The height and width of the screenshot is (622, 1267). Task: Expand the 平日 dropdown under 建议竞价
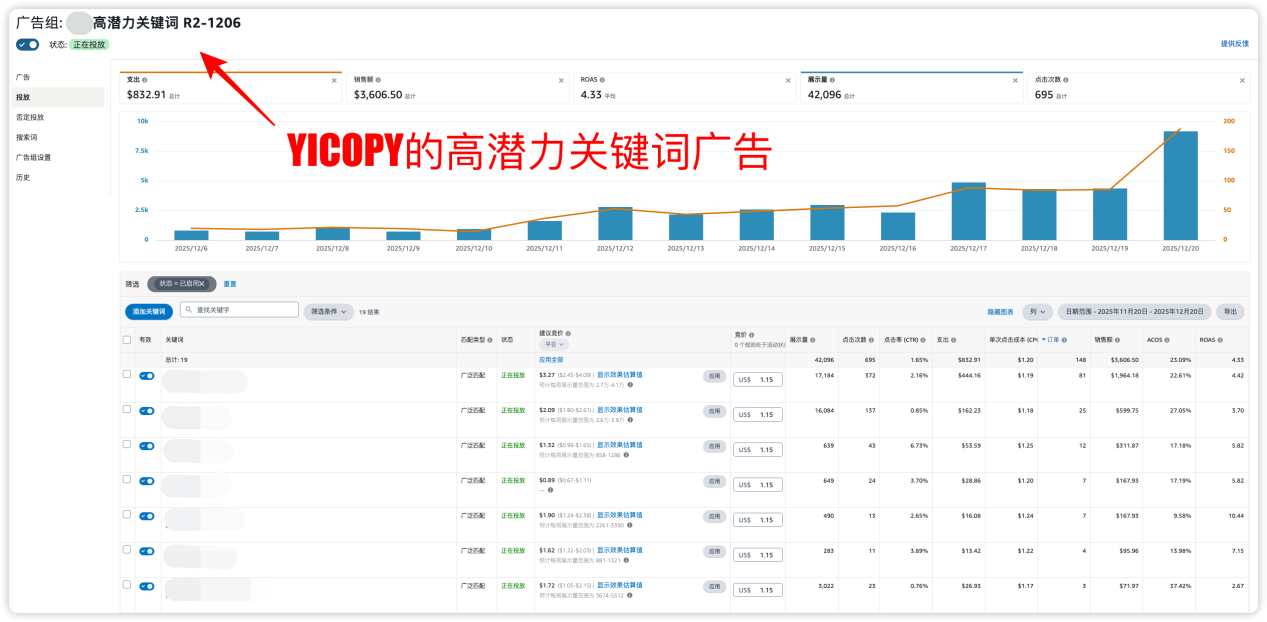click(x=552, y=344)
